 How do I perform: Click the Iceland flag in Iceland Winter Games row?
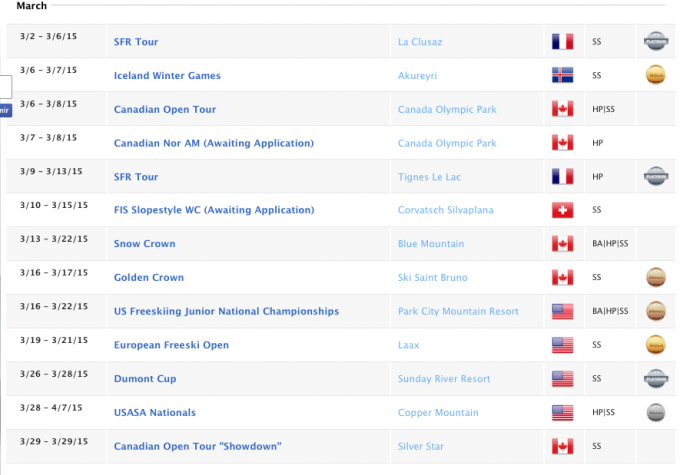[x=562, y=75]
